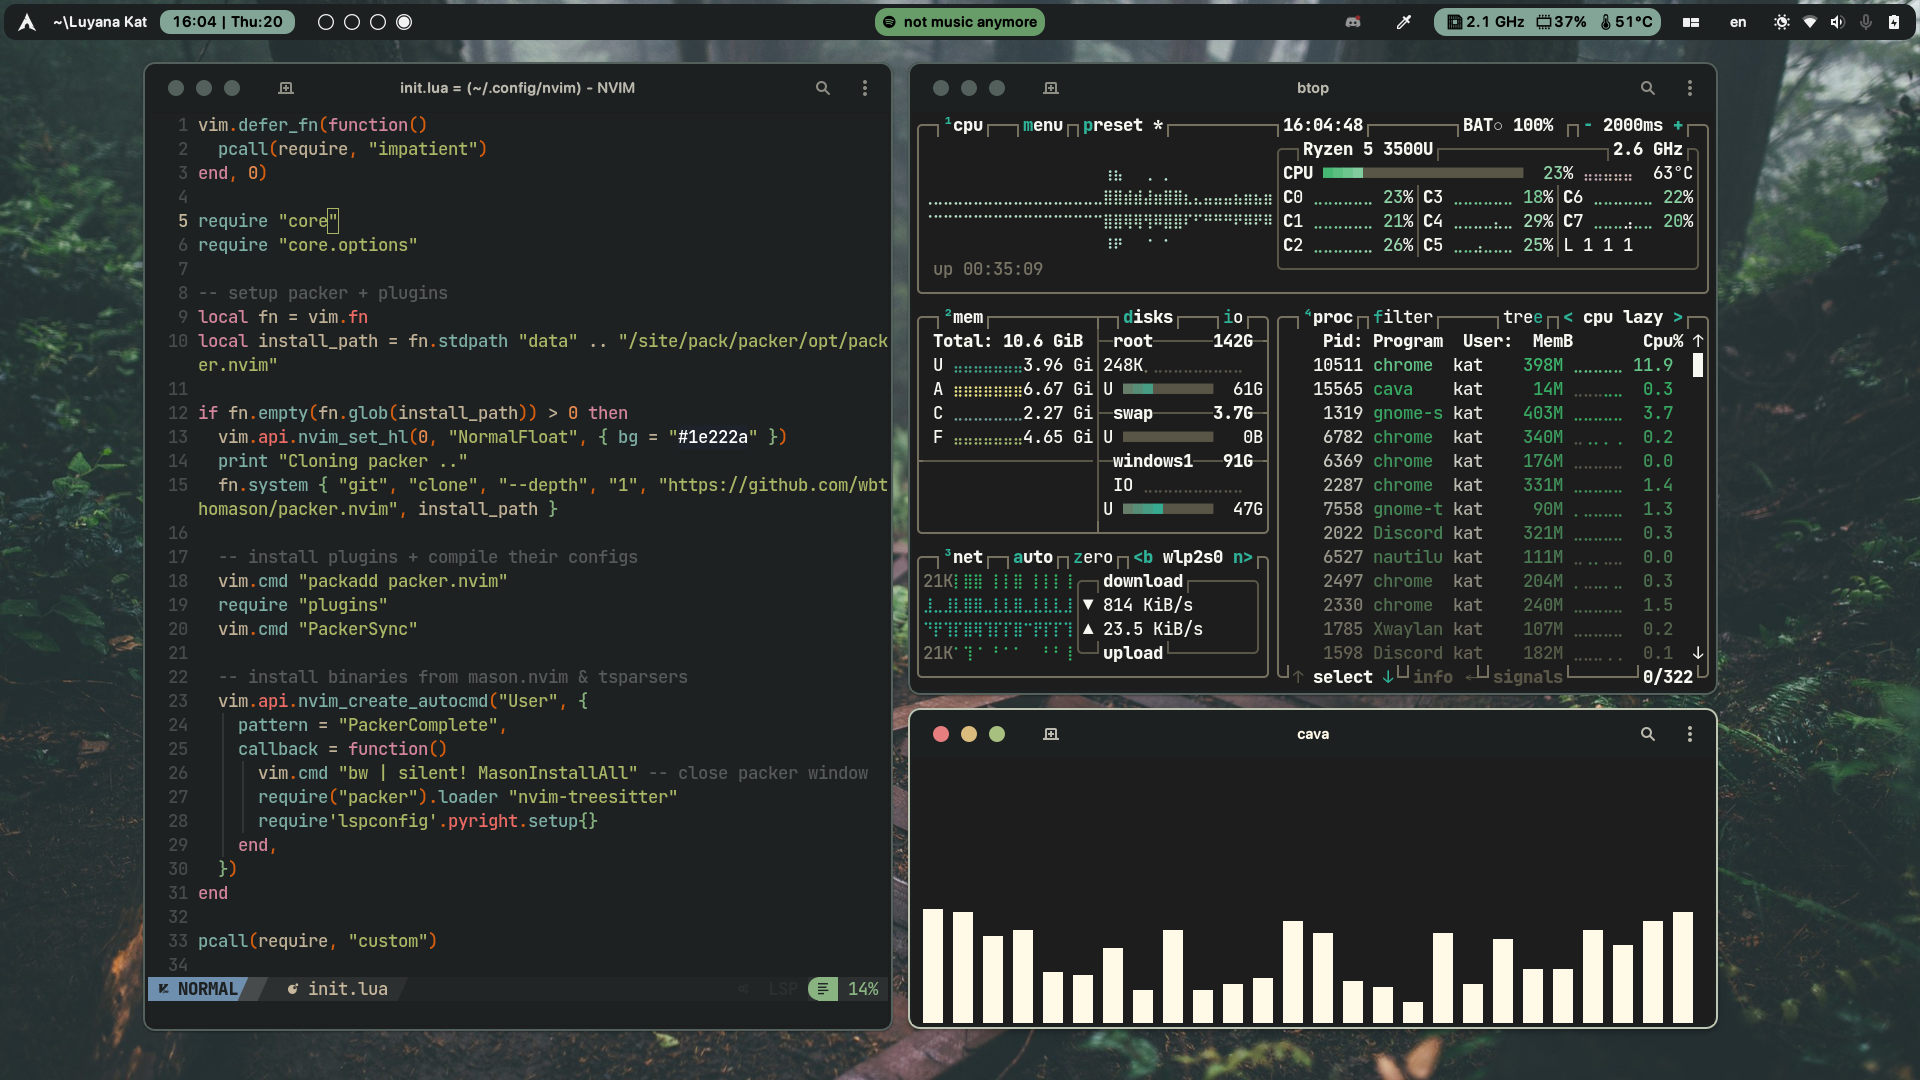Click the left arrow before cpu sort field

pos(1568,317)
